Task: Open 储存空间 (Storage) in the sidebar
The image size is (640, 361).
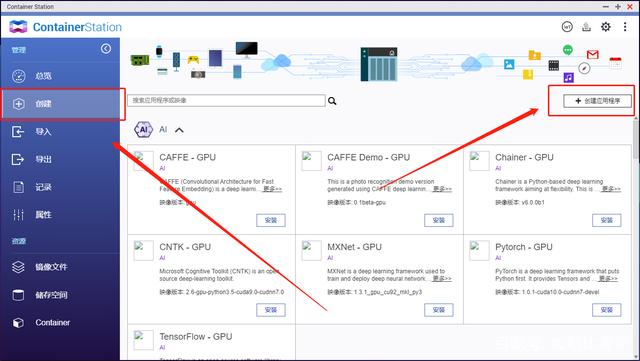Action: [x=60, y=295]
